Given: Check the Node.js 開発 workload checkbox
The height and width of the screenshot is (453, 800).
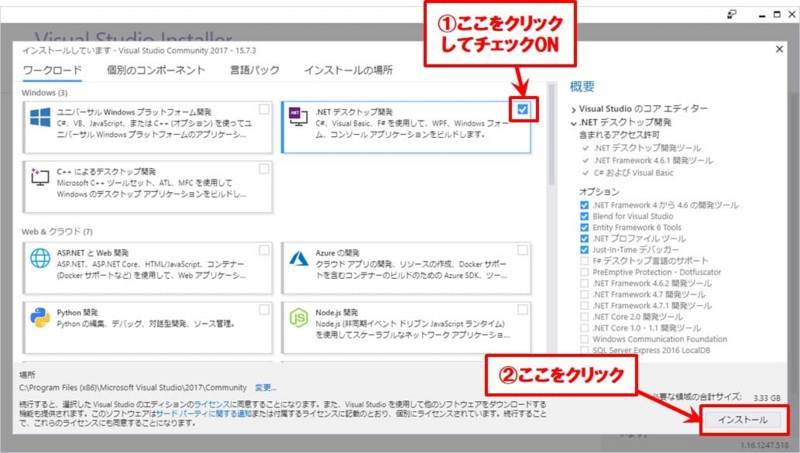Looking at the screenshot, I should (x=522, y=310).
